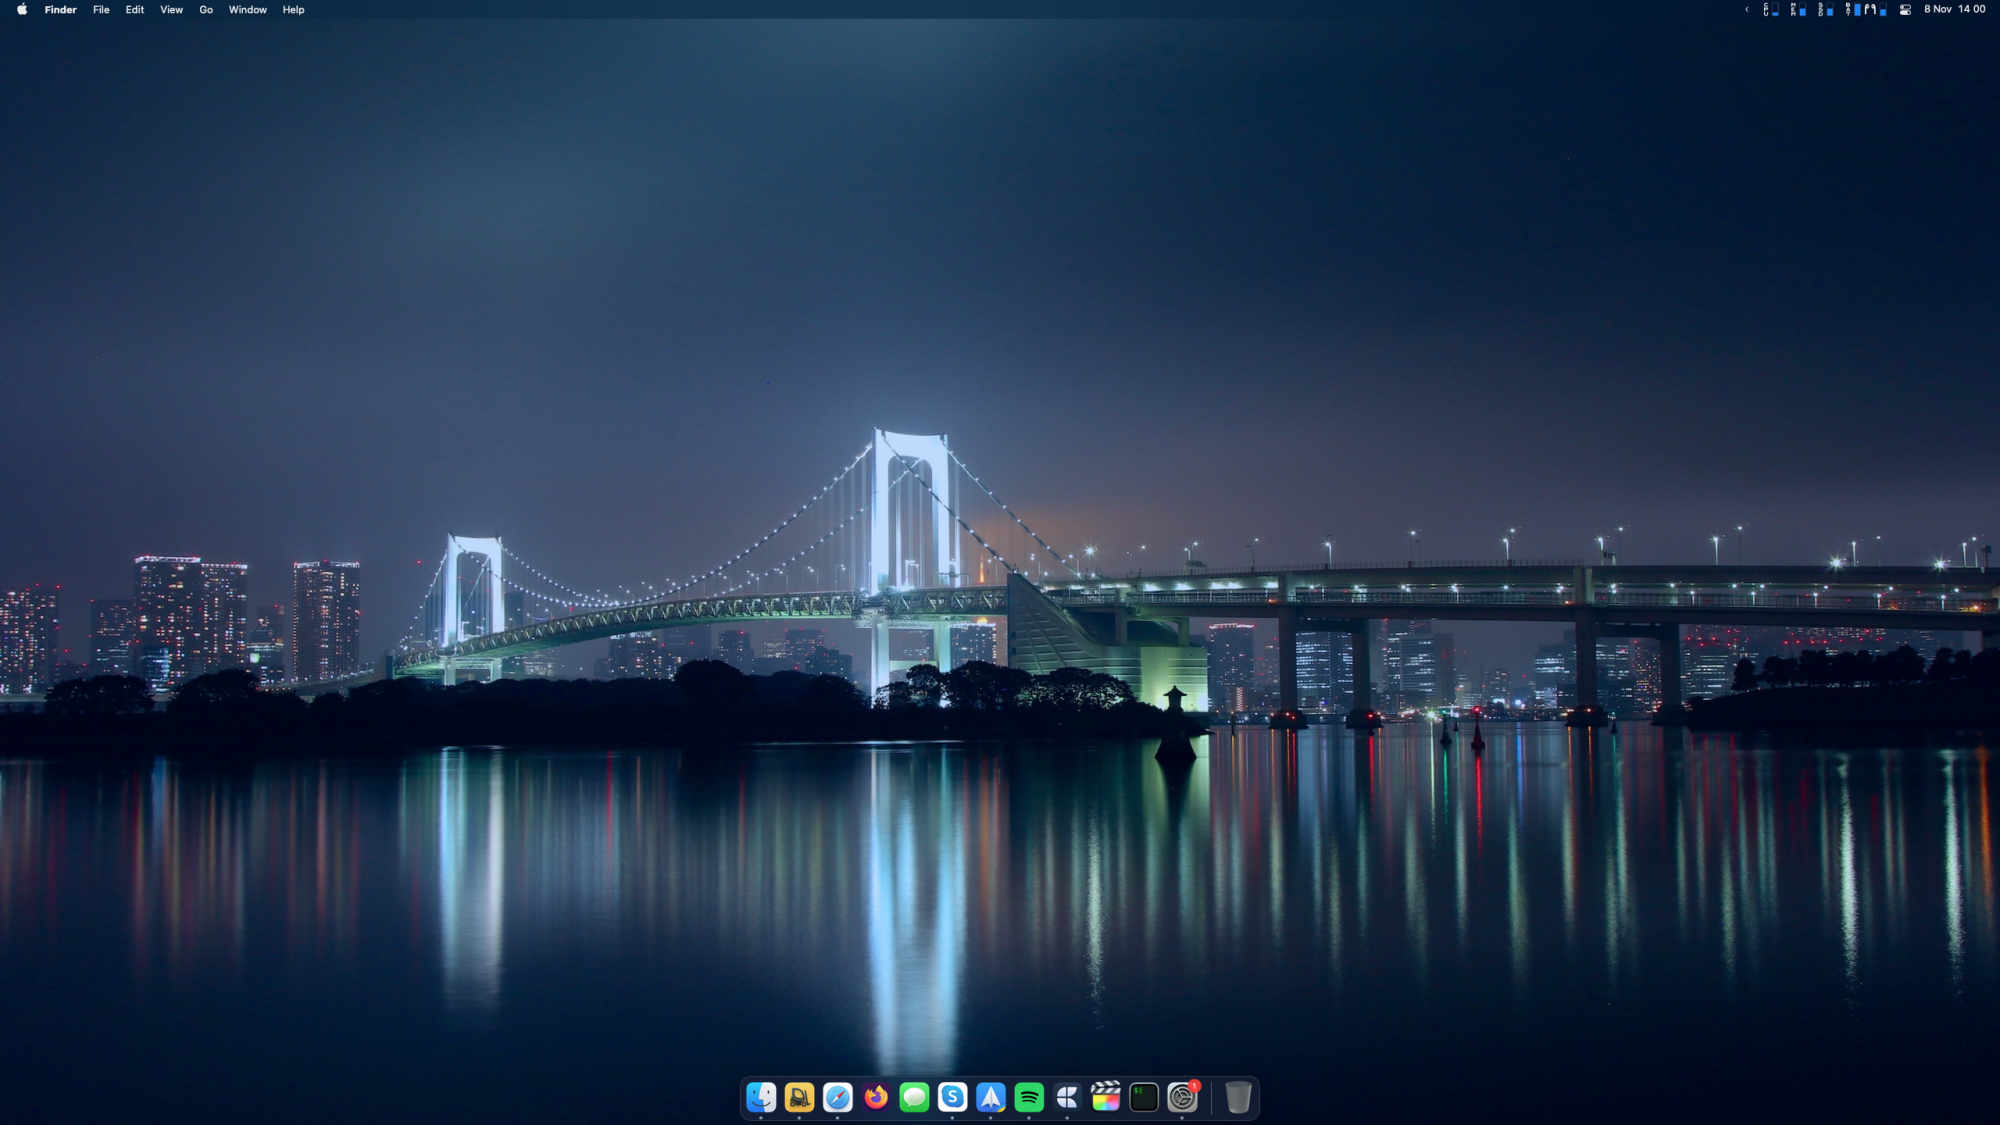Image resolution: width=2000 pixels, height=1125 pixels.
Task: Open System Preferences with notification badge
Action: [x=1182, y=1097]
